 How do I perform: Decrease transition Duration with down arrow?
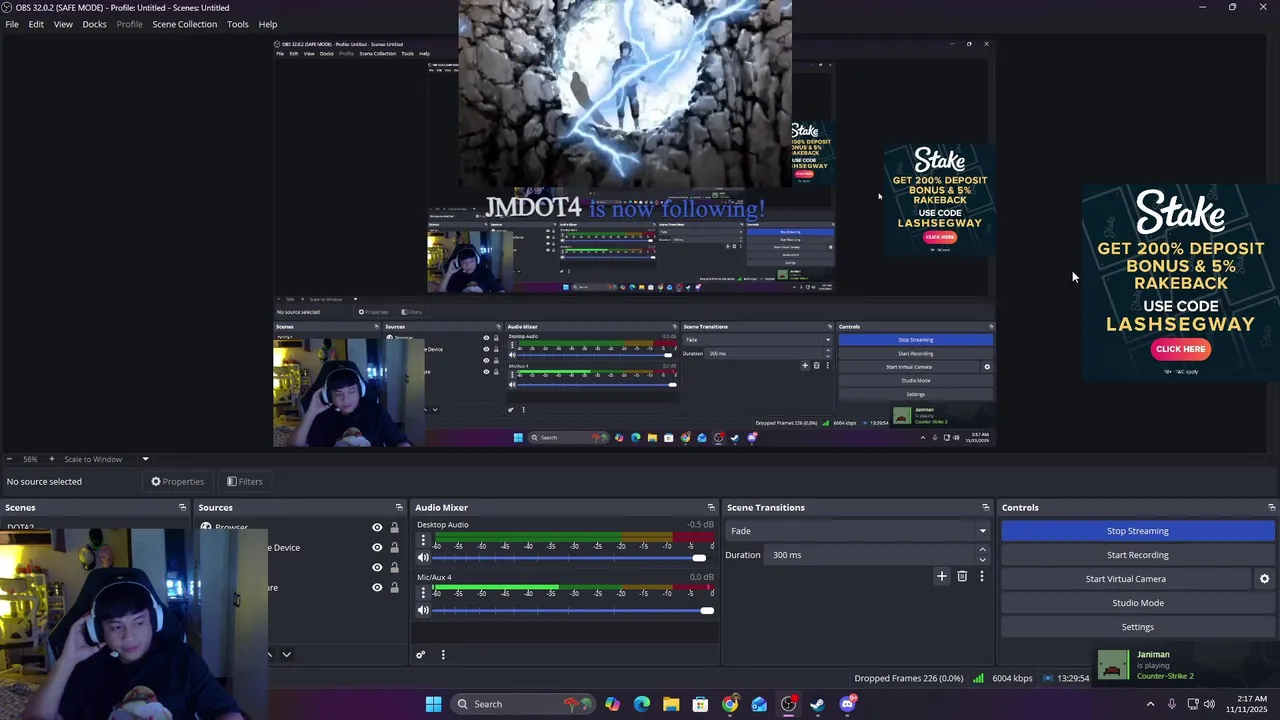982,560
